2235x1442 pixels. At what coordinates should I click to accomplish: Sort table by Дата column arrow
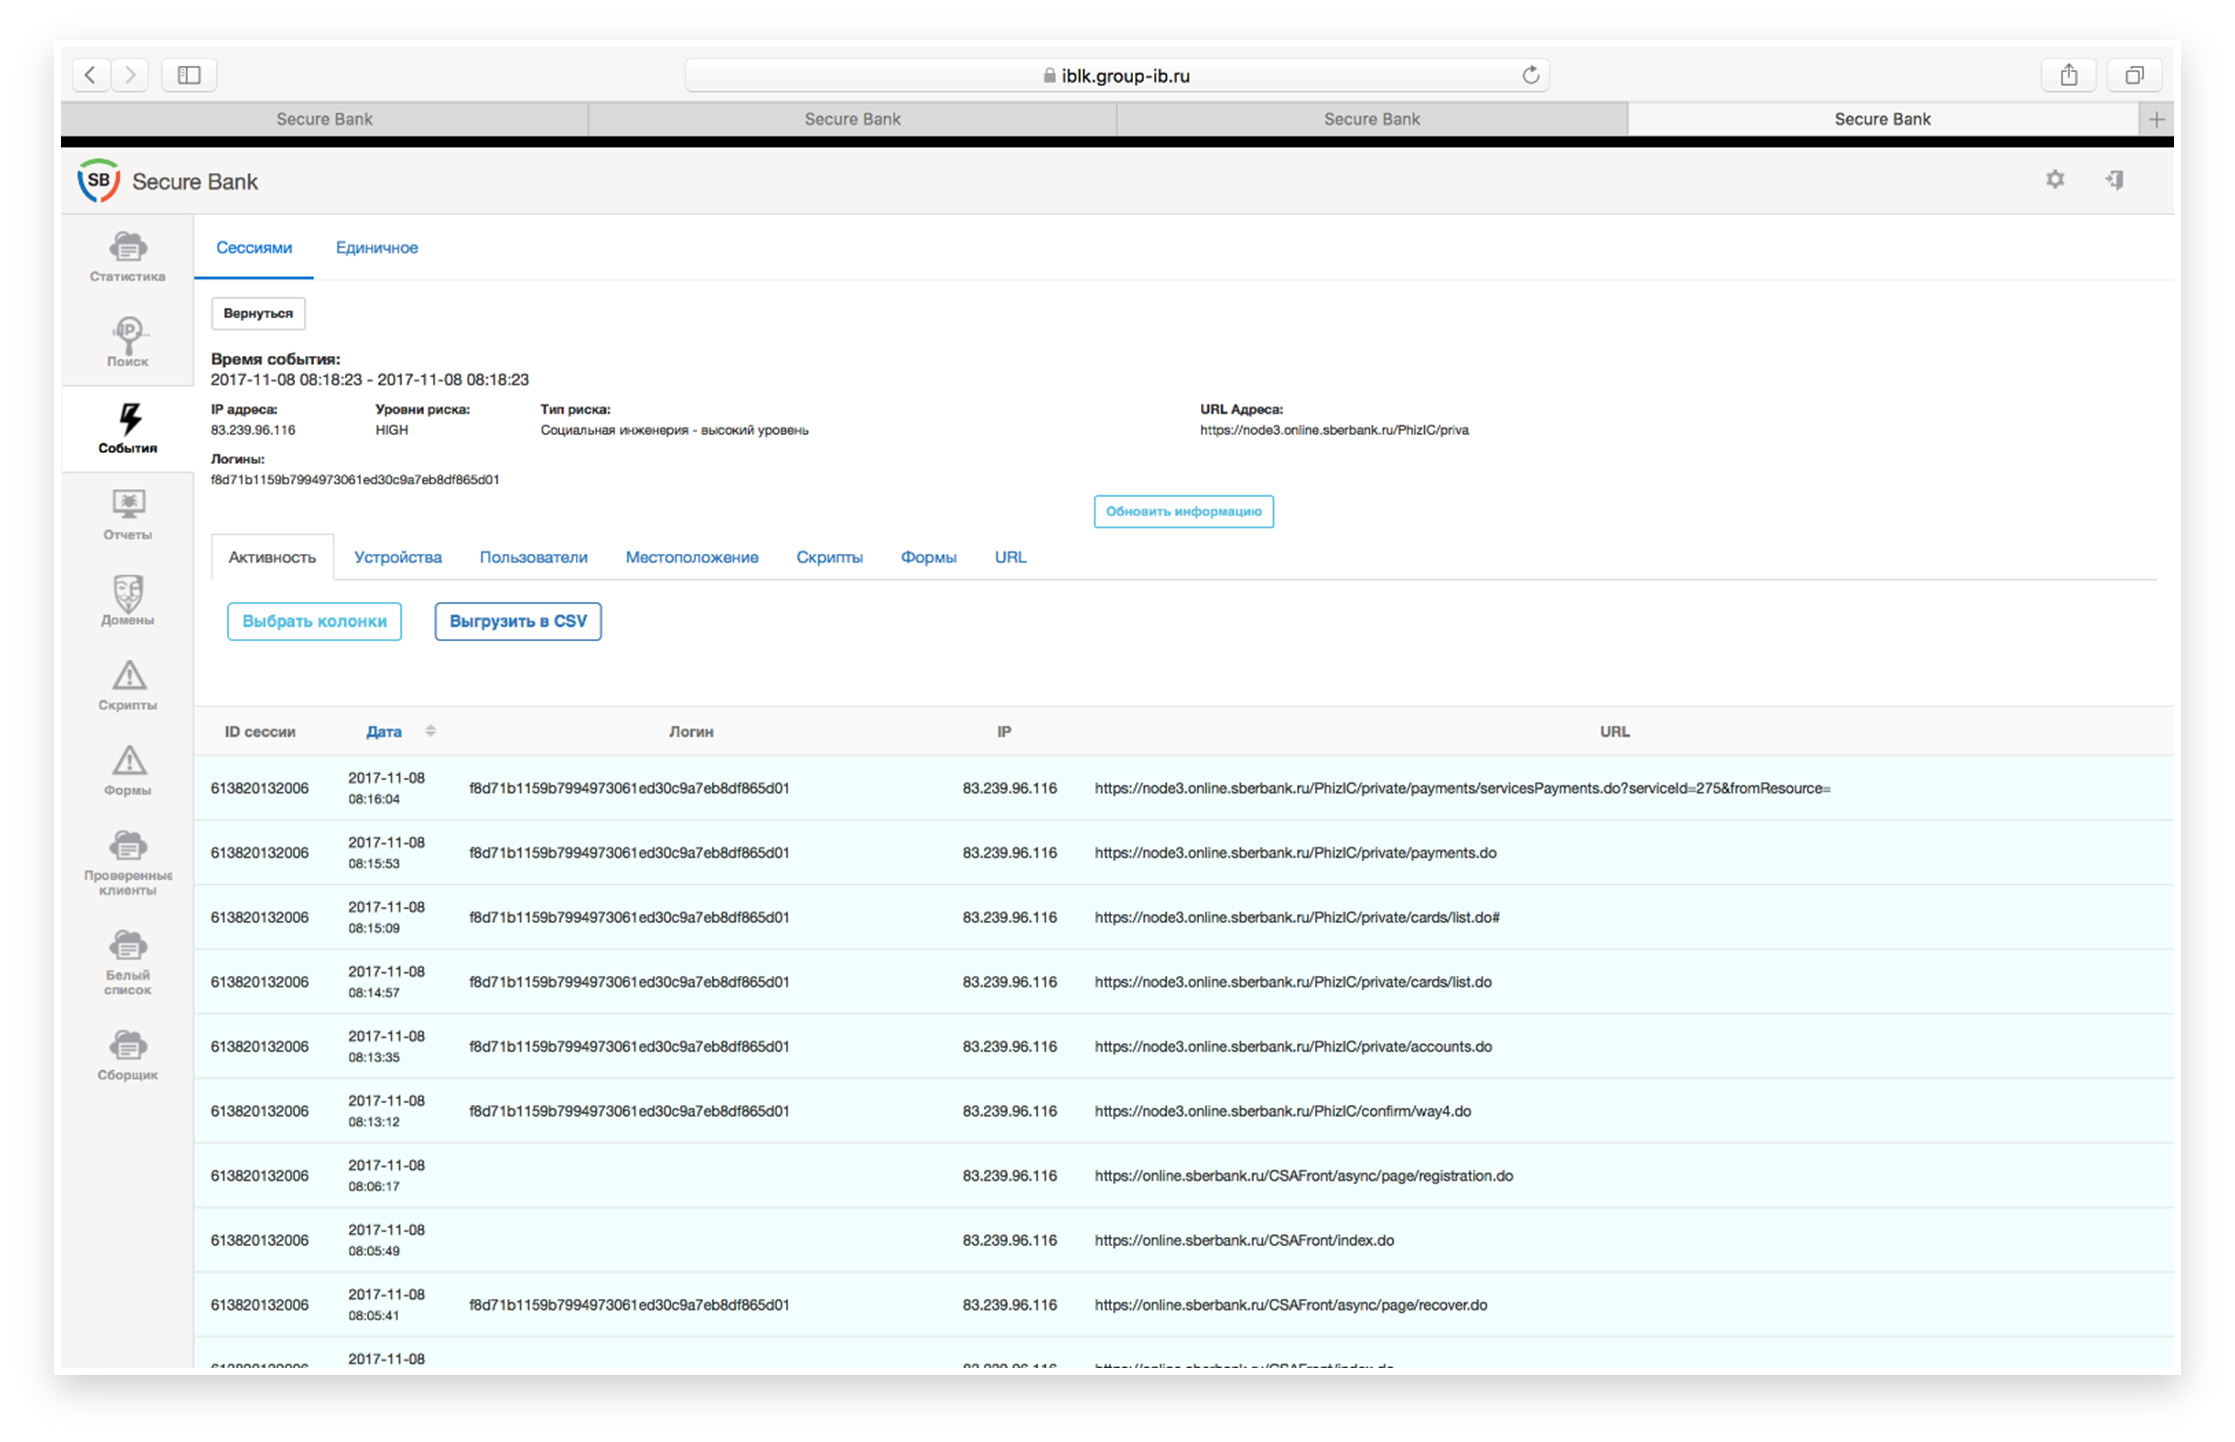(430, 731)
